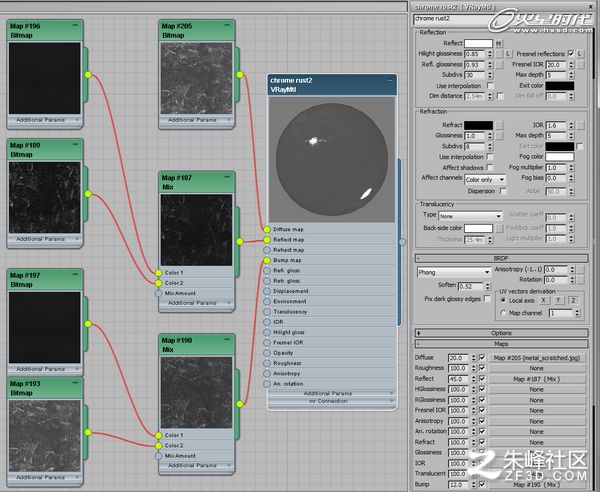
Task: Open the Back-side color swatch
Action: (x=478, y=228)
